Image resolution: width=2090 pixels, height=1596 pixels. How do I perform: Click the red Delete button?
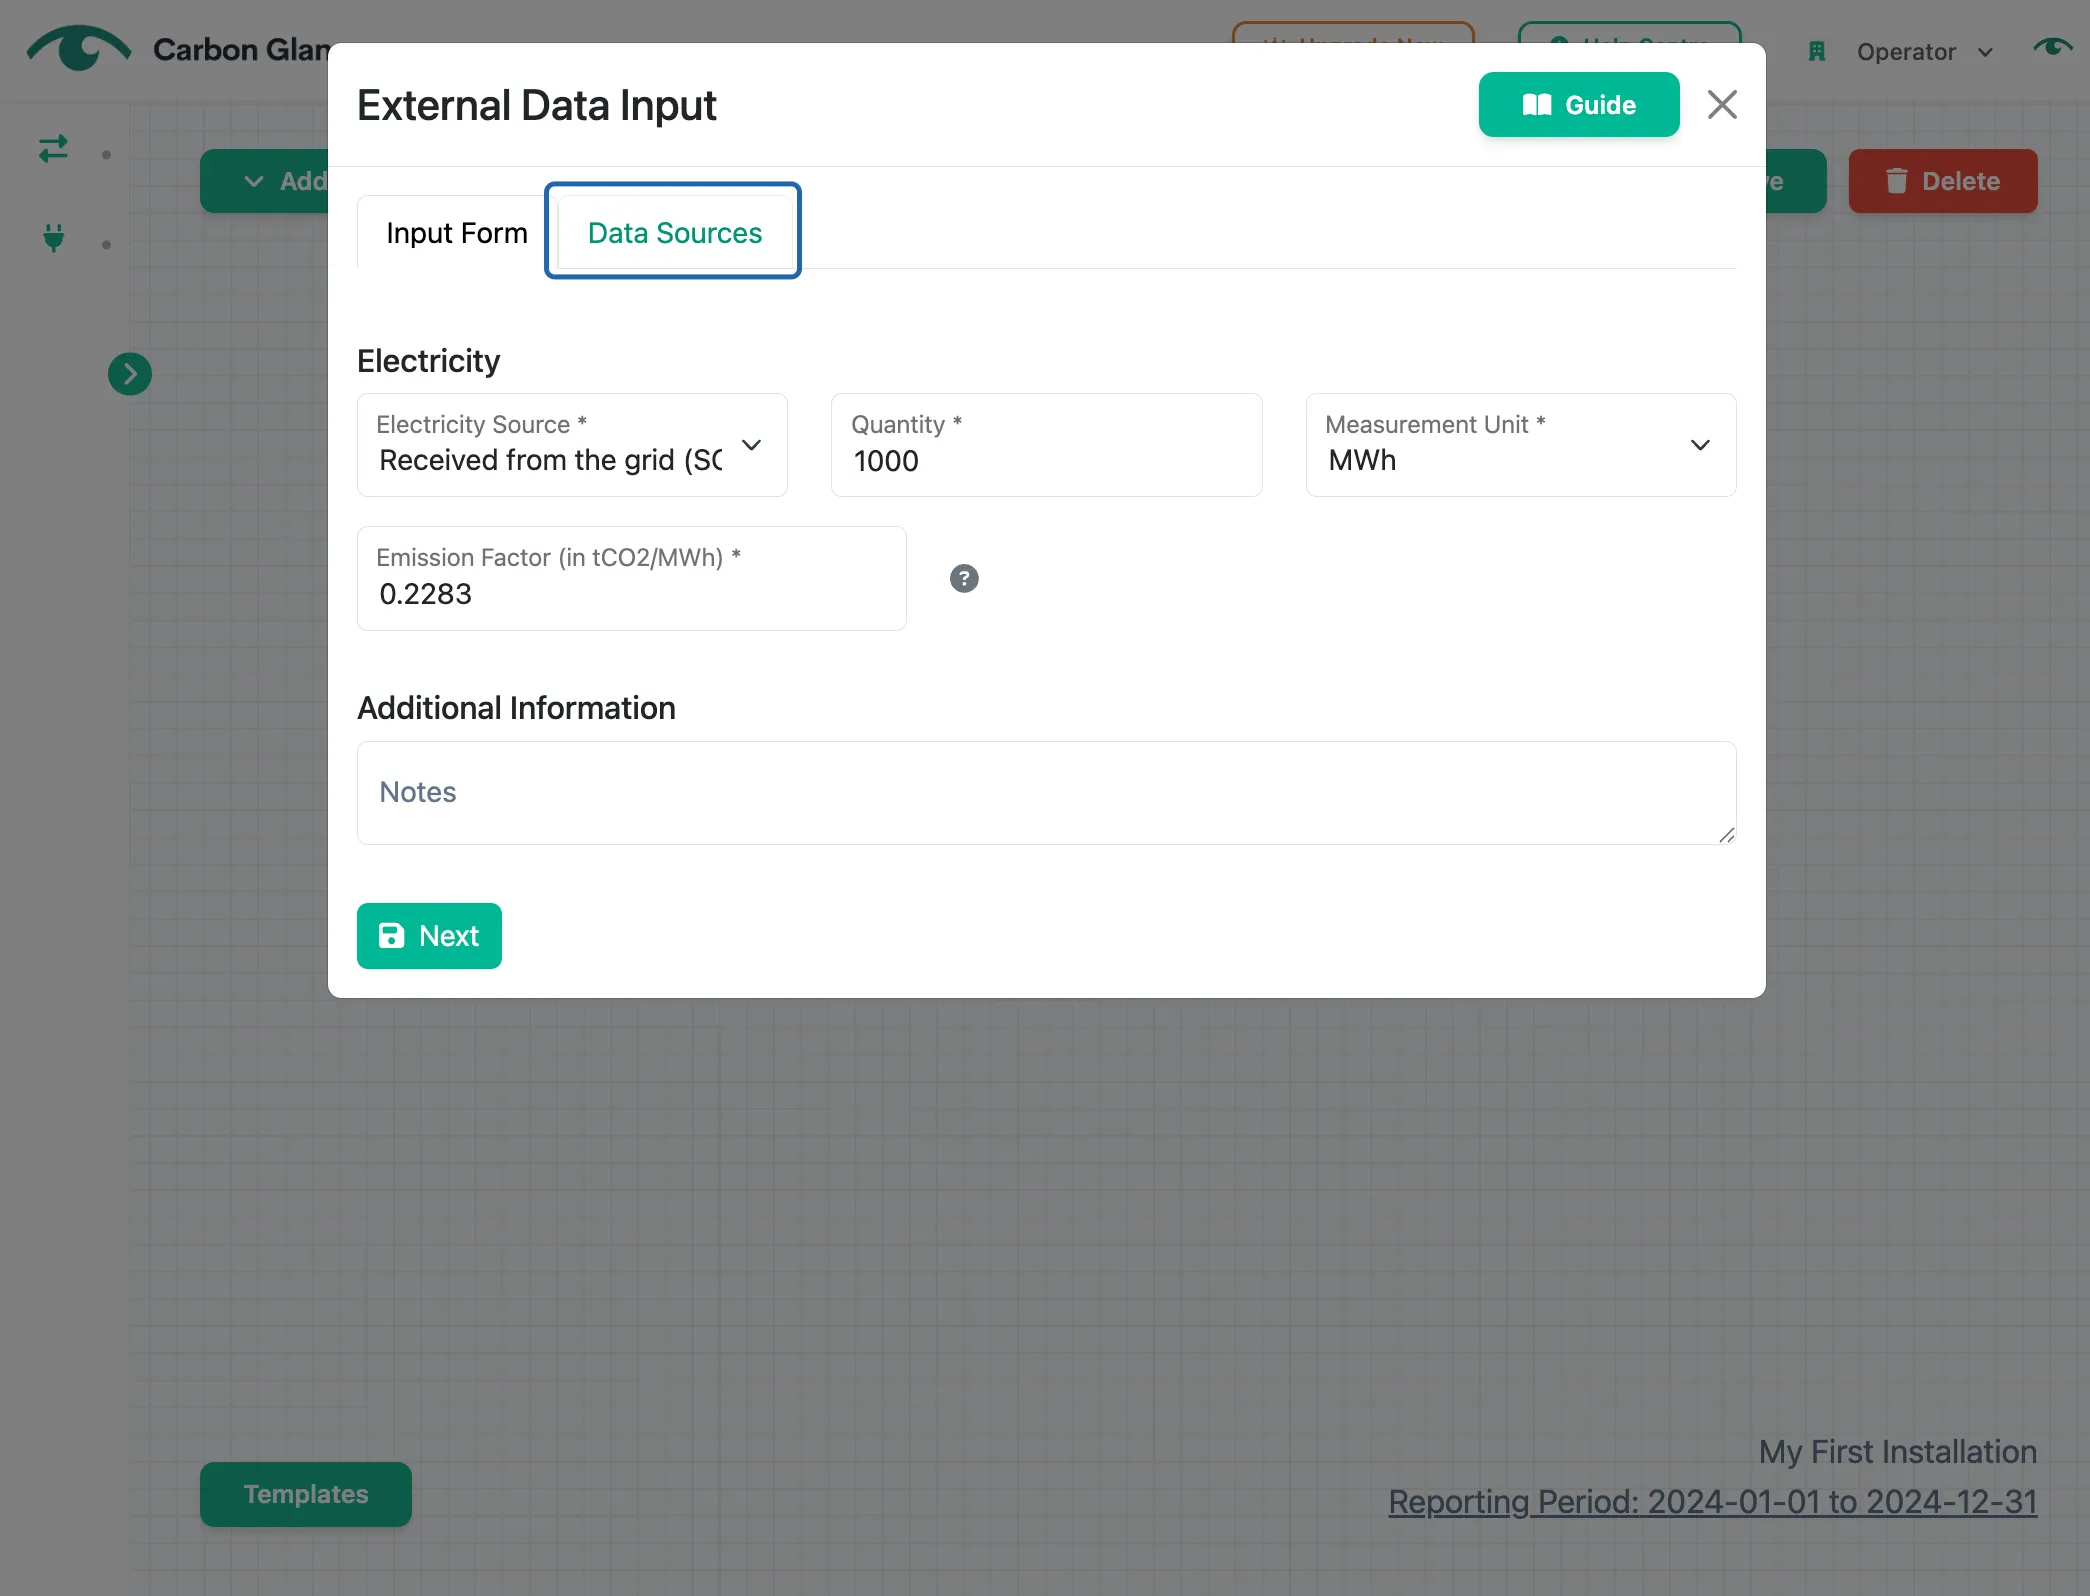pos(1943,181)
